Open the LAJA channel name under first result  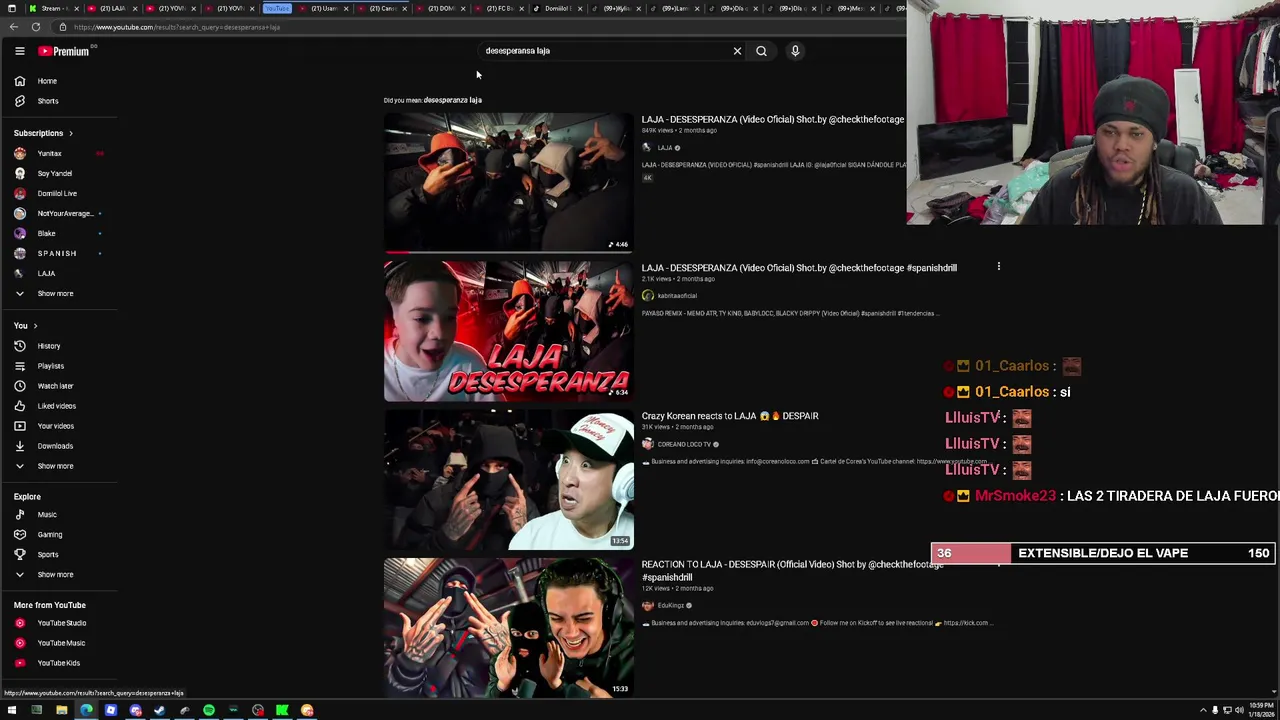[x=664, y=148]
